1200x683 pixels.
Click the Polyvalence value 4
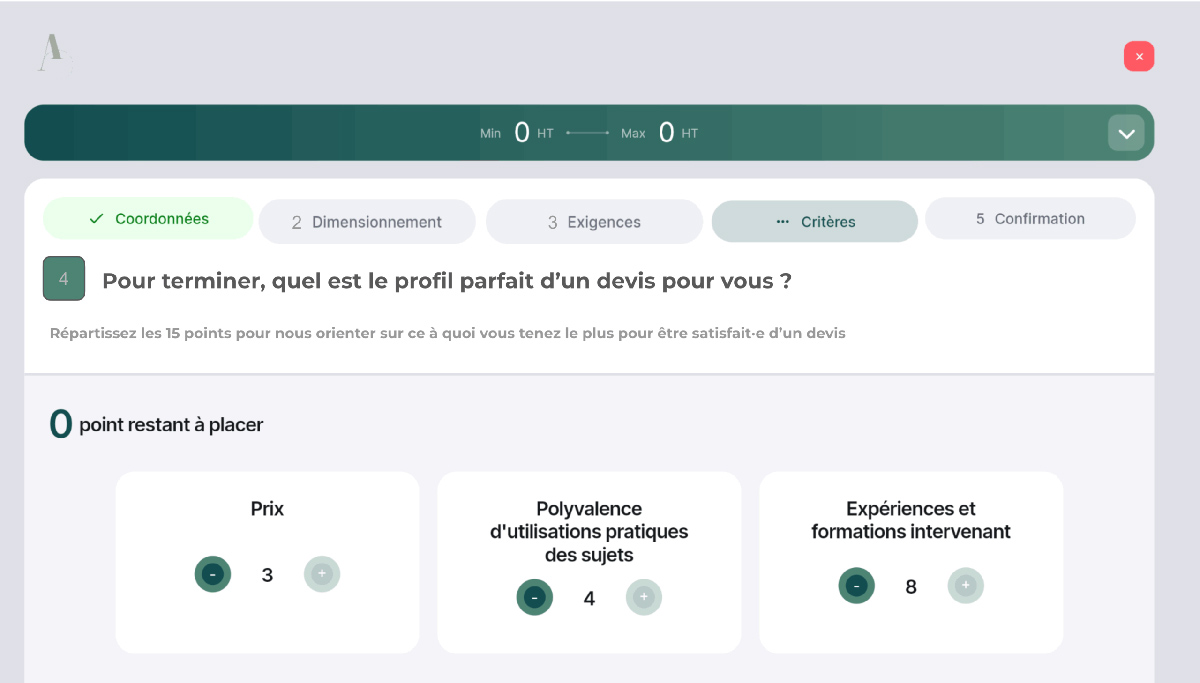pyautogui.click(x=589, y=599)
